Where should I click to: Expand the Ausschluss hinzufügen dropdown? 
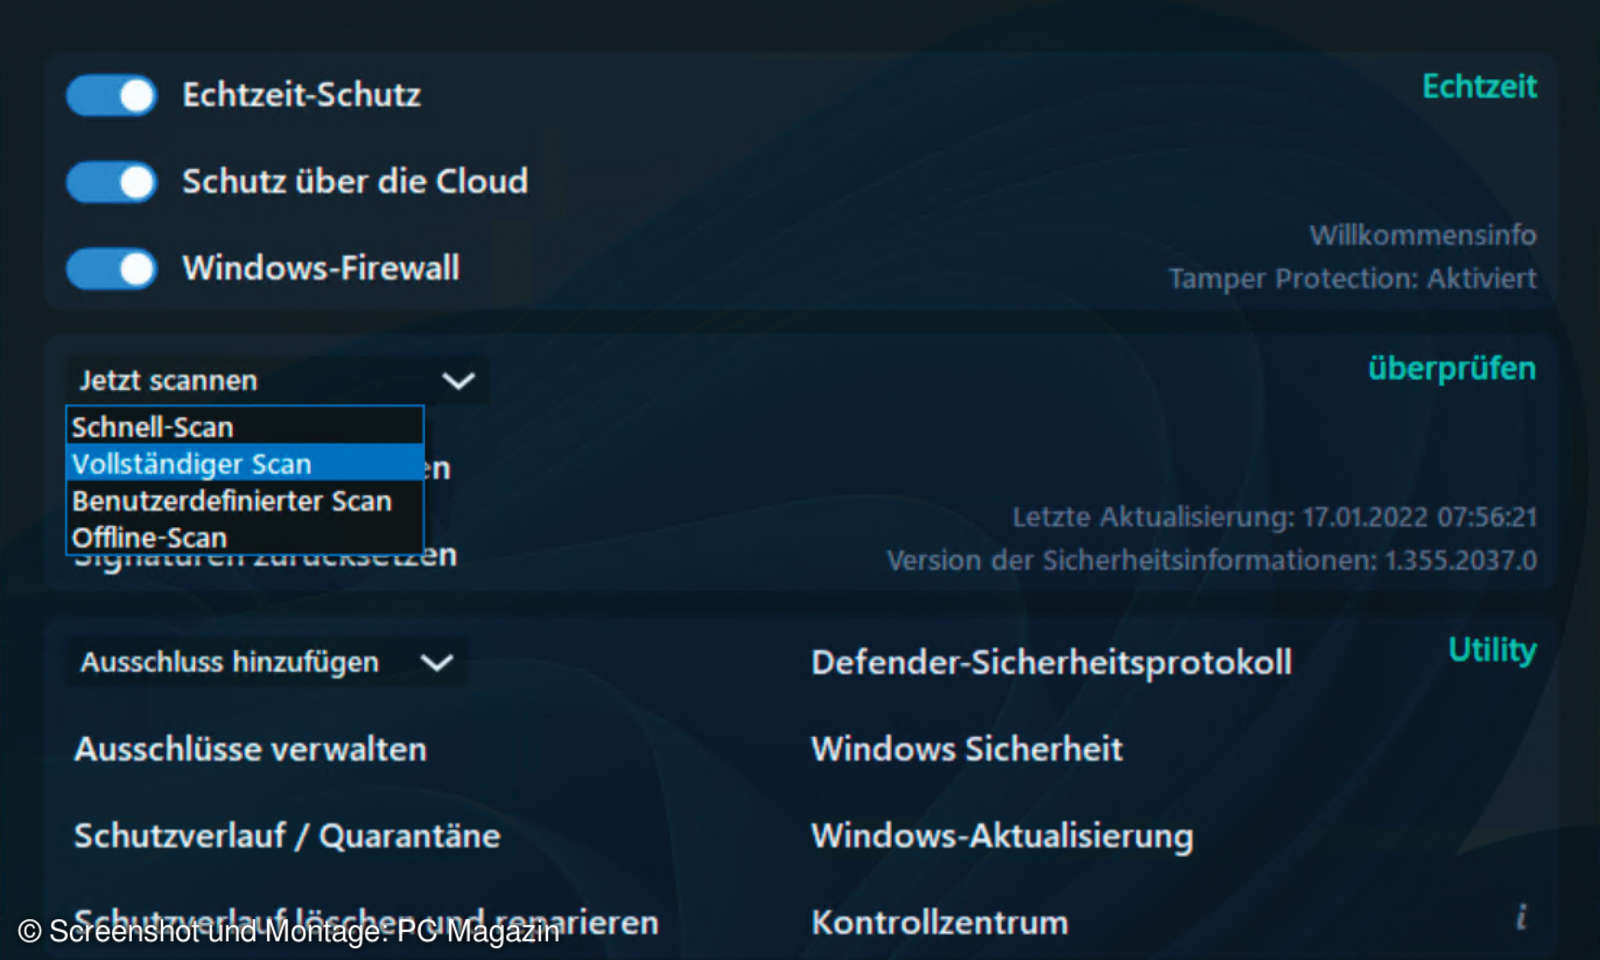(x=435, y=661)
